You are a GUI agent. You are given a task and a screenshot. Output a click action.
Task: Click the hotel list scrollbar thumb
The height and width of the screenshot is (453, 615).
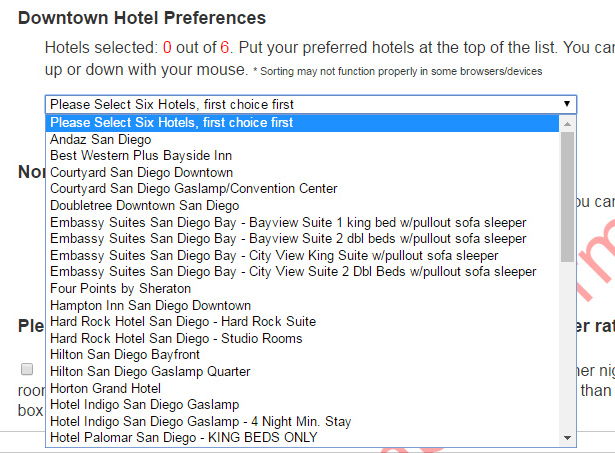click(567, 197)
